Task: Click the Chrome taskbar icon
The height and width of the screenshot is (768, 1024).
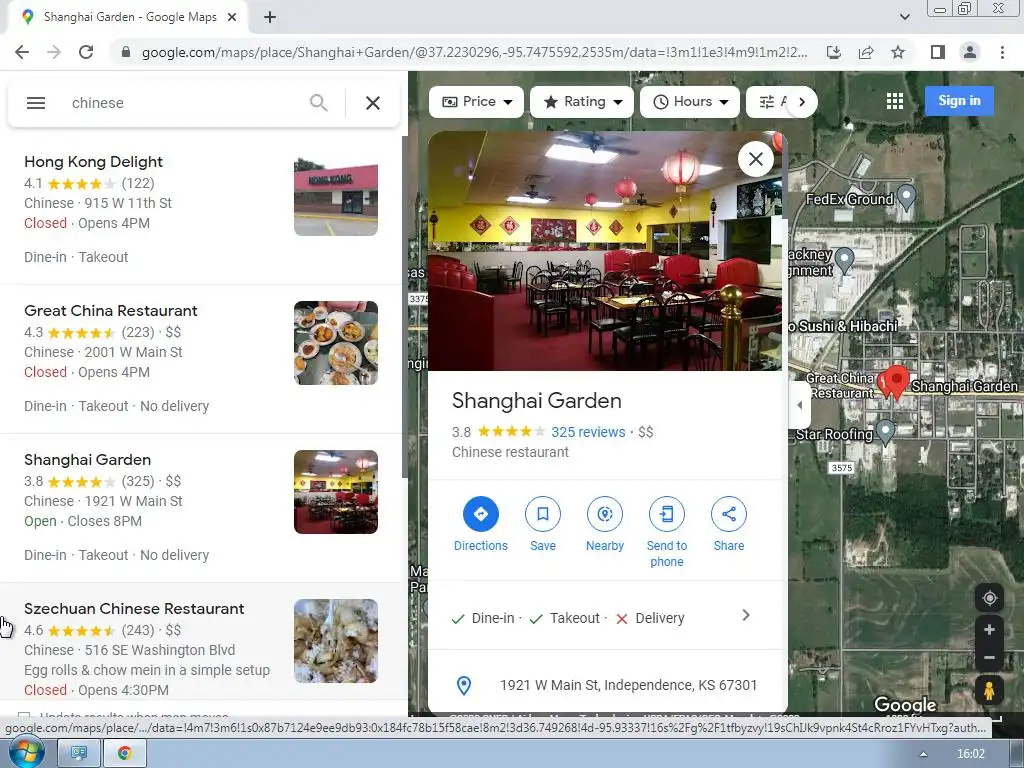Action: tap(125, 753)
